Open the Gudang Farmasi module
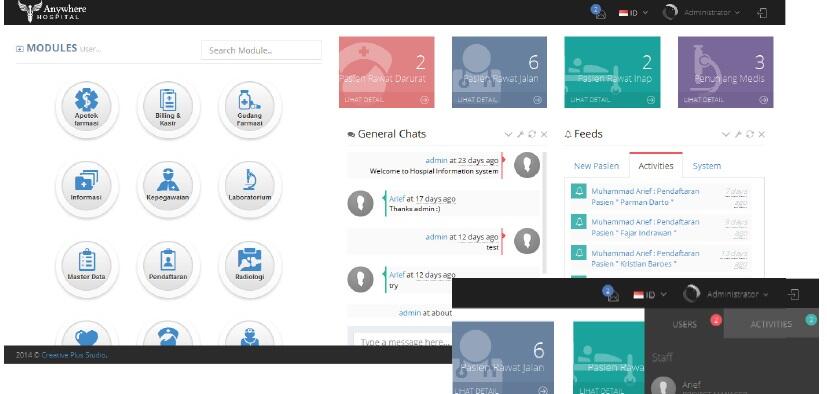 [249, 107]
